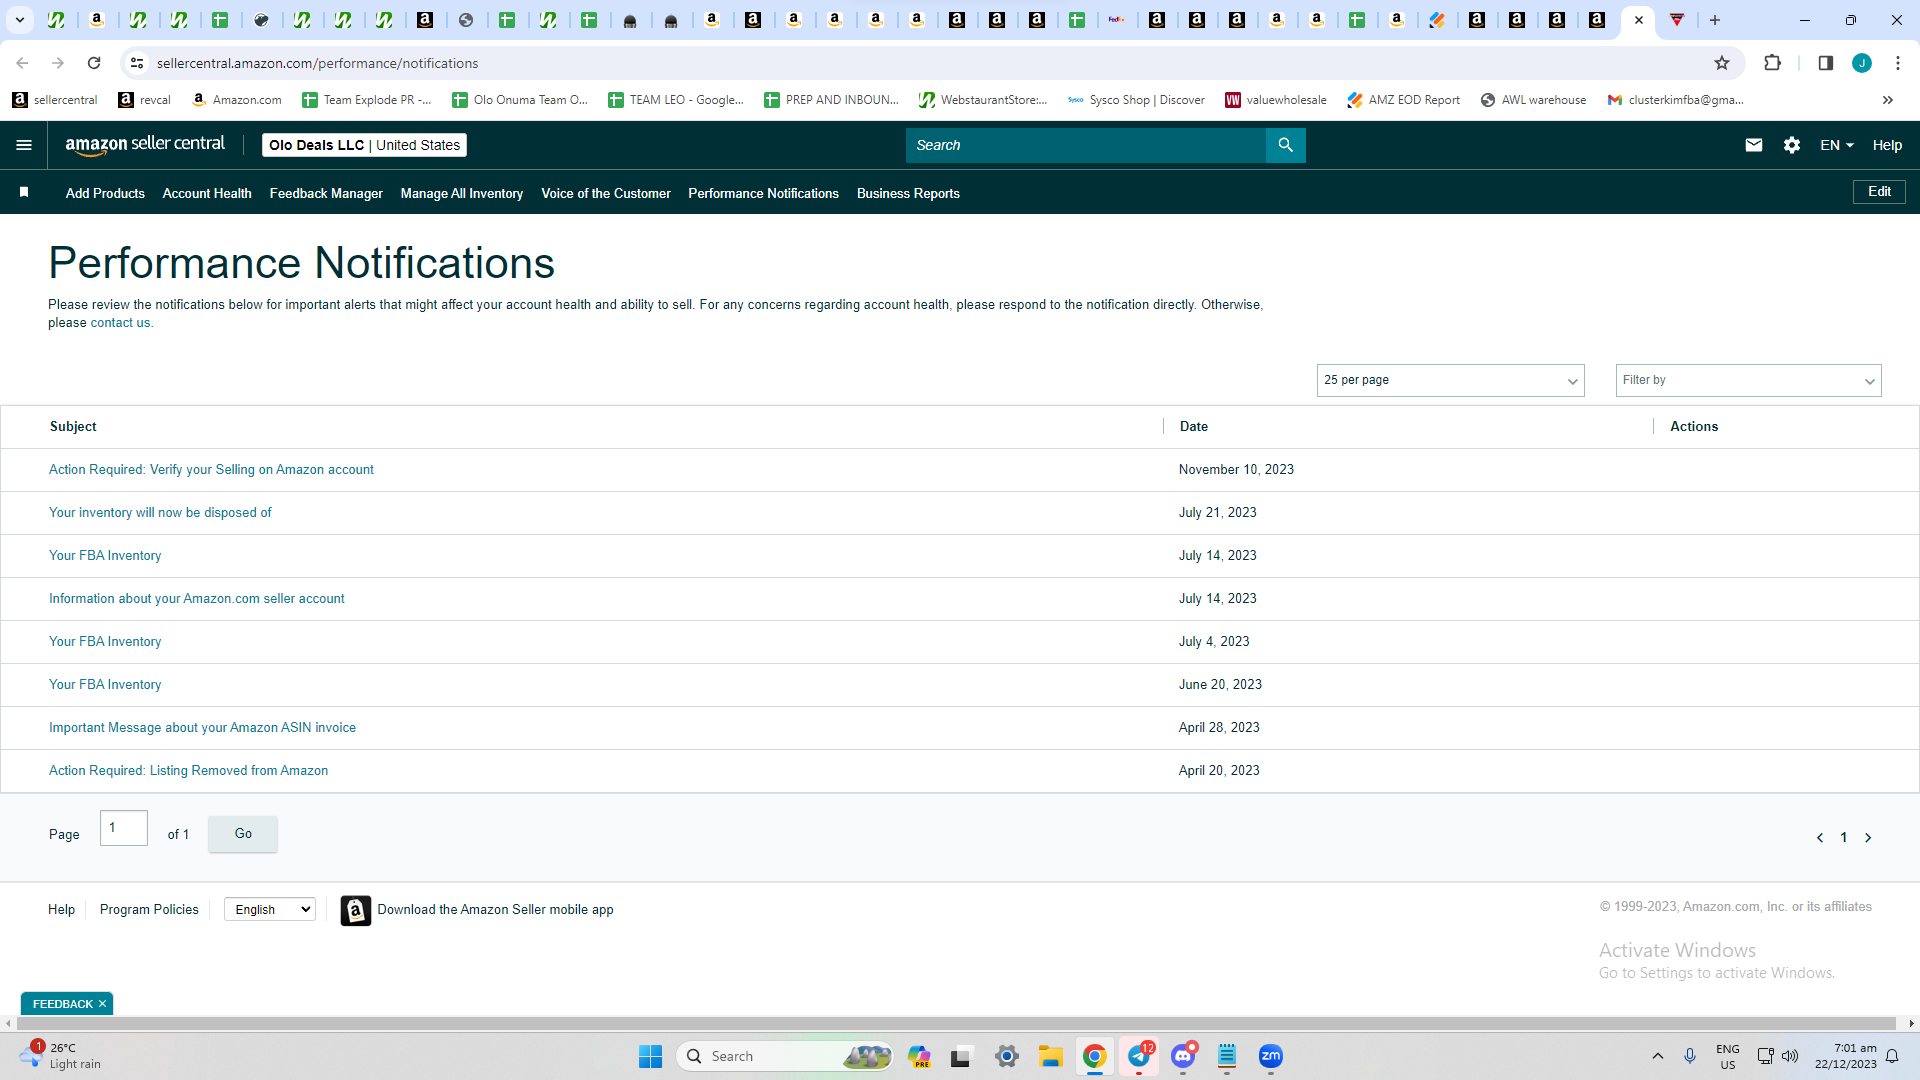The height and width of the screenshot is (1080, 1920).
Task: Open the browser side panel icon
Action: click(1825, 63)
